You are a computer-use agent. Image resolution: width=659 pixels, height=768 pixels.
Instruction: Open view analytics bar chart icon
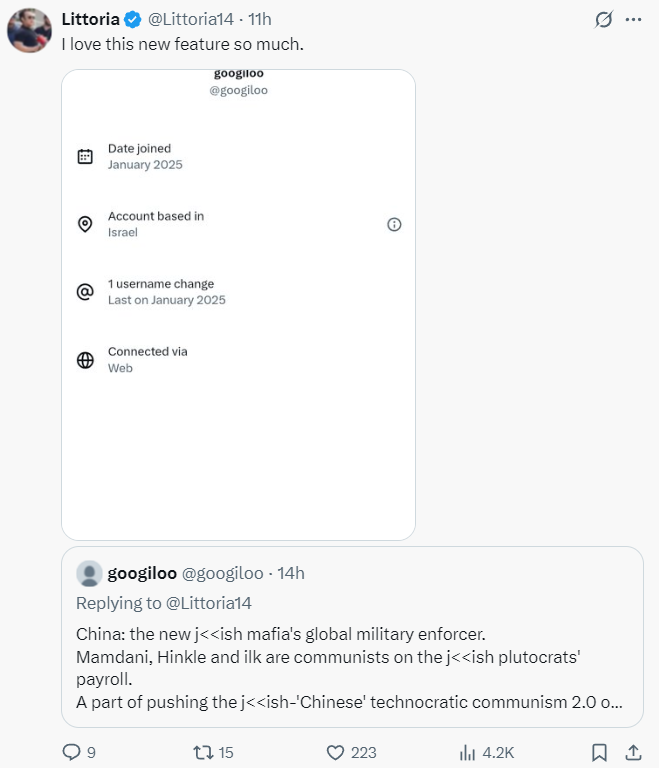467,752
